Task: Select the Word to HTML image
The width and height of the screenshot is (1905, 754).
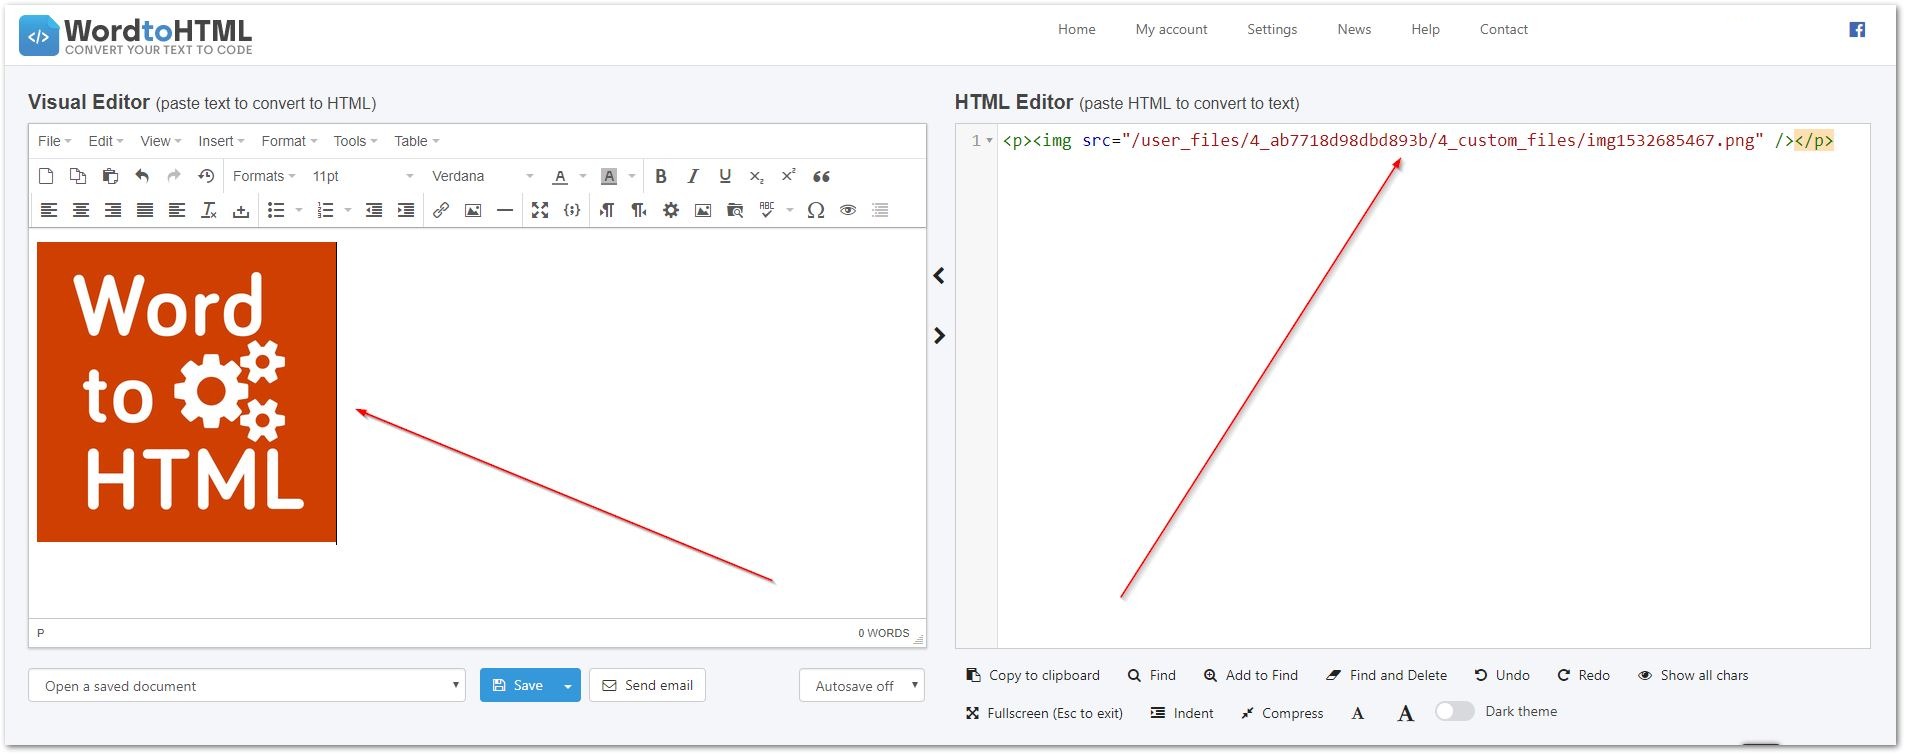Action: click(x=187, y=392)
